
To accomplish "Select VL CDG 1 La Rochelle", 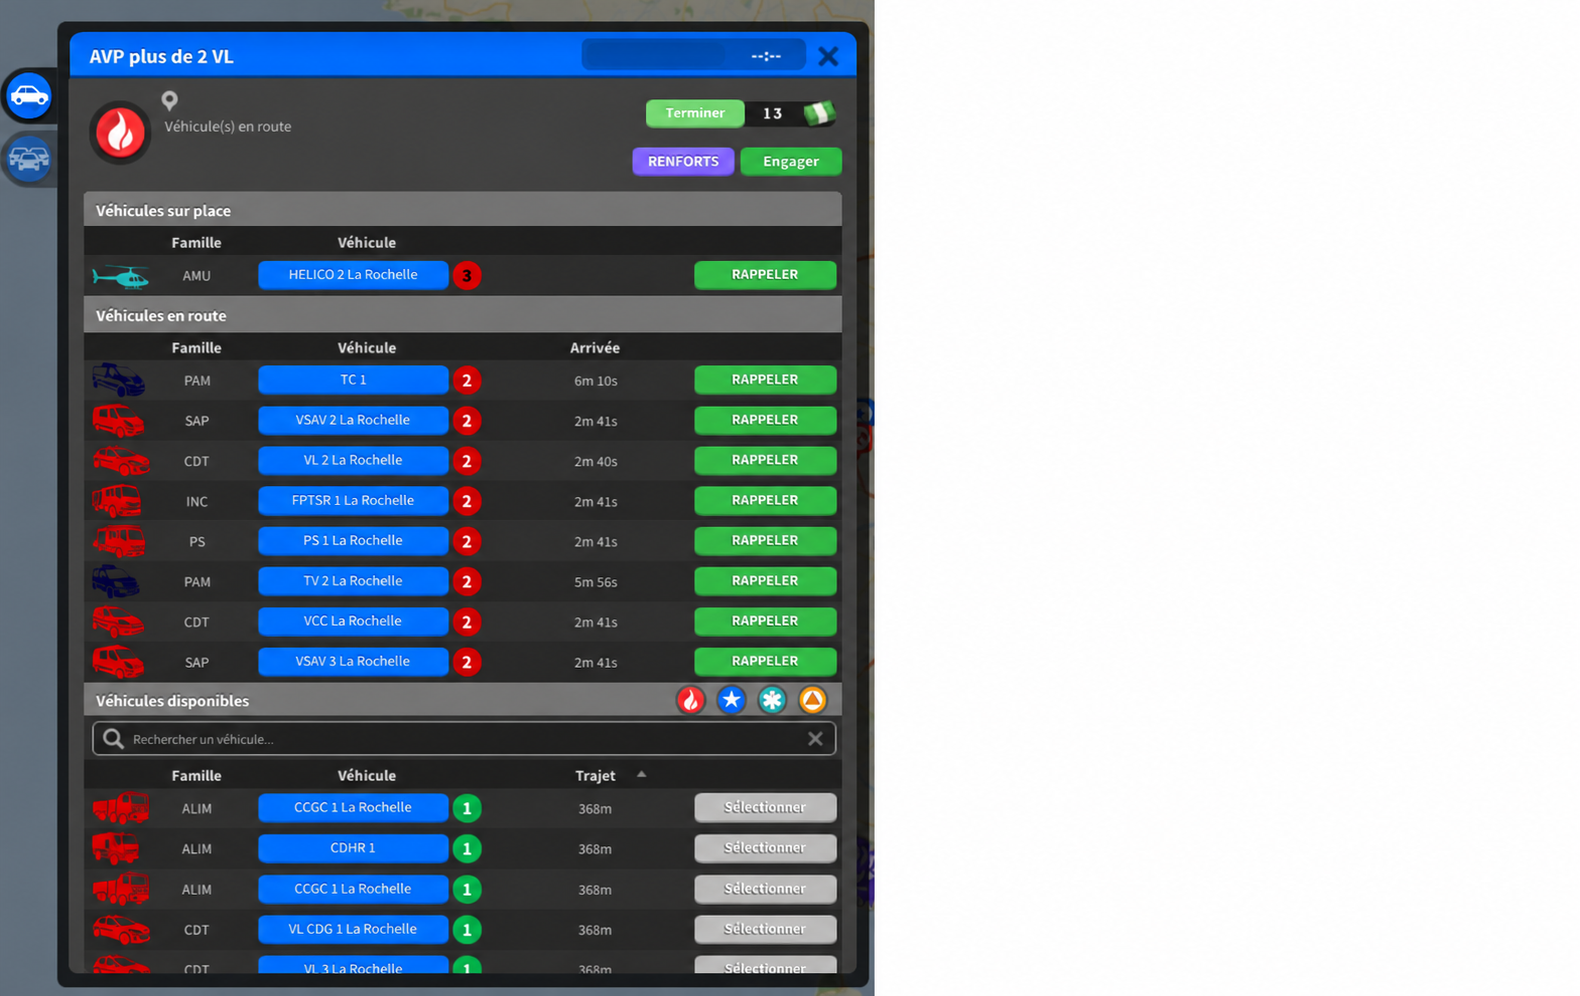I will point(765,929).
